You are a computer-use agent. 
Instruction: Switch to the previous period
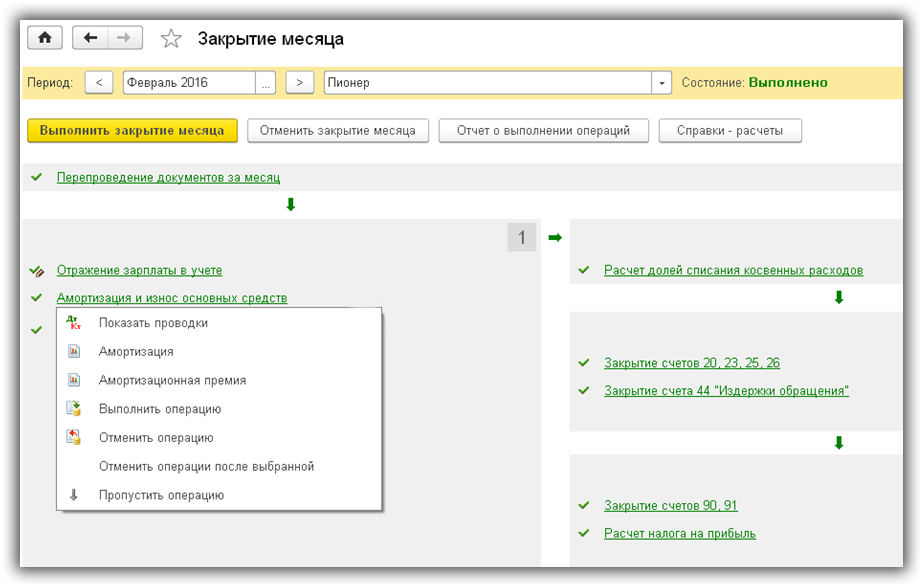(x=99, y=83)
